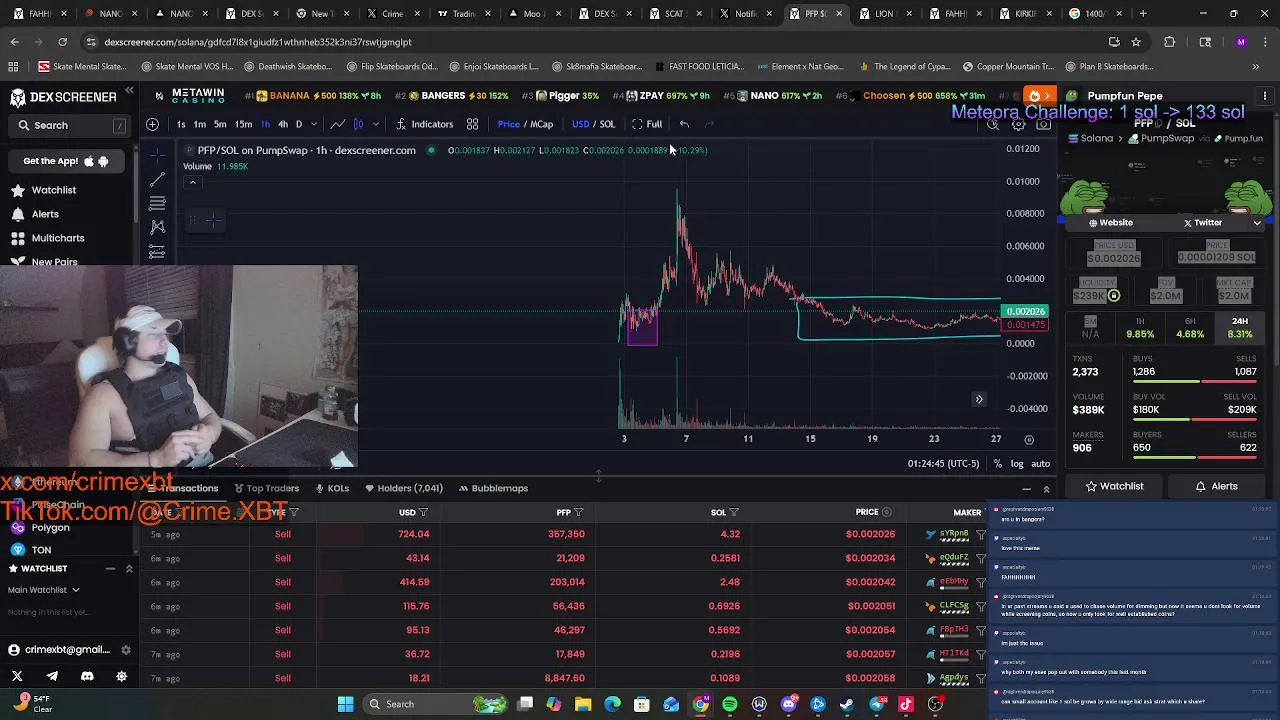The height and width of the screenshot is (720, 1280).
Task: Click the scroll-to-latest-bar arrows icon
Action: (979, 399)
